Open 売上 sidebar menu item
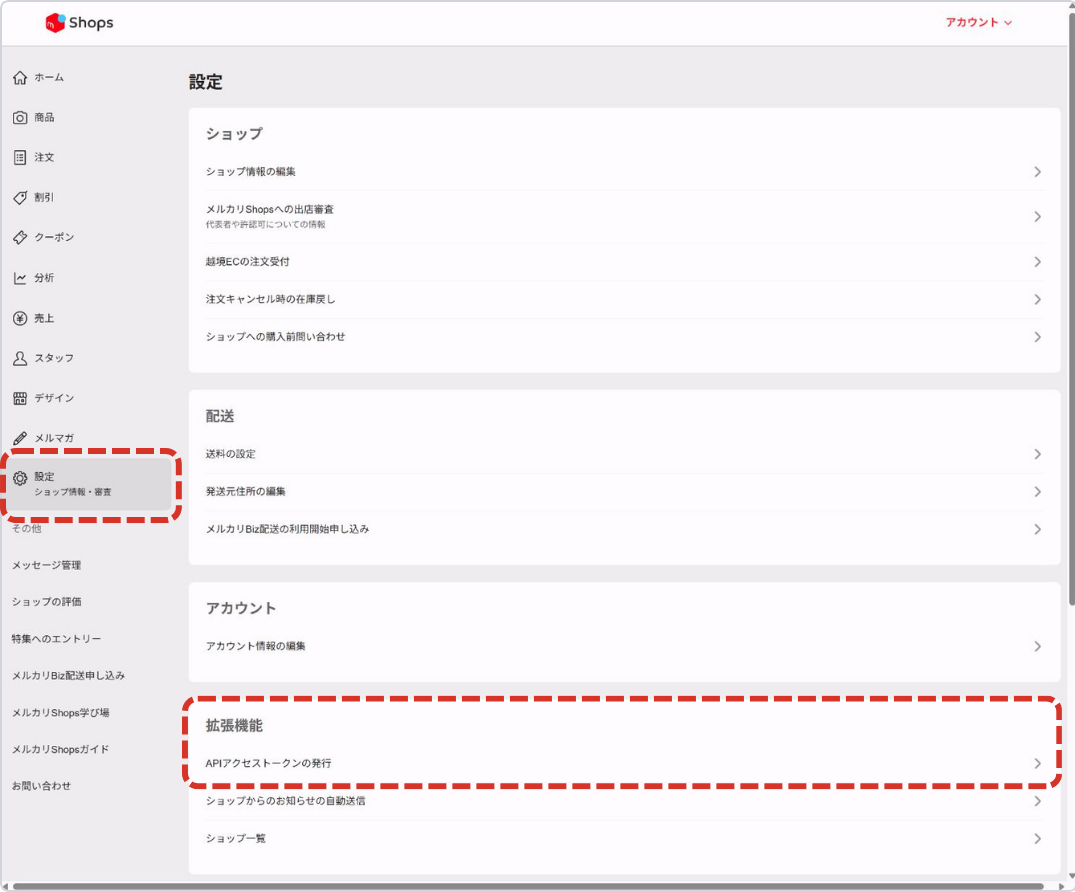This screenshot has width=1075, height=892. (x=45, y=318)
